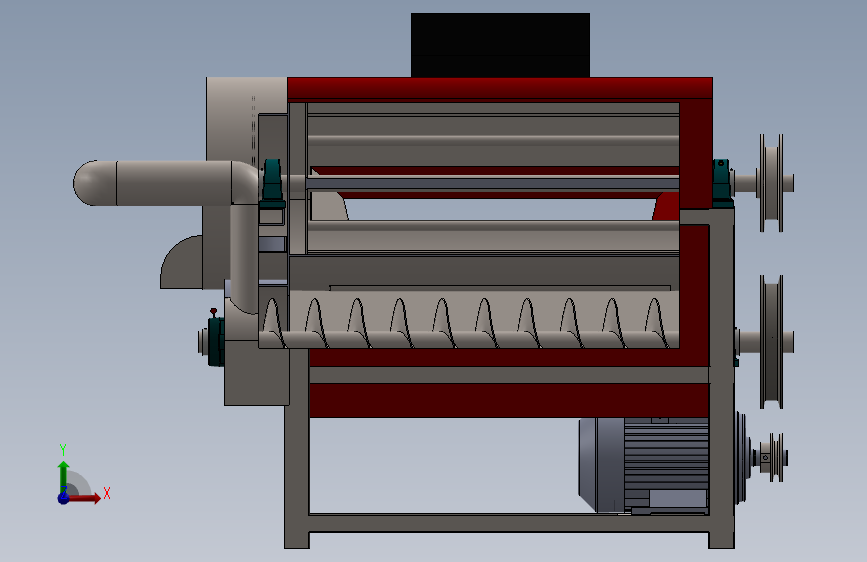Viewport: 867px width, 562px height.
Task: Select the green bearing block at the auger's left end
Action: (x=216, y=341)
